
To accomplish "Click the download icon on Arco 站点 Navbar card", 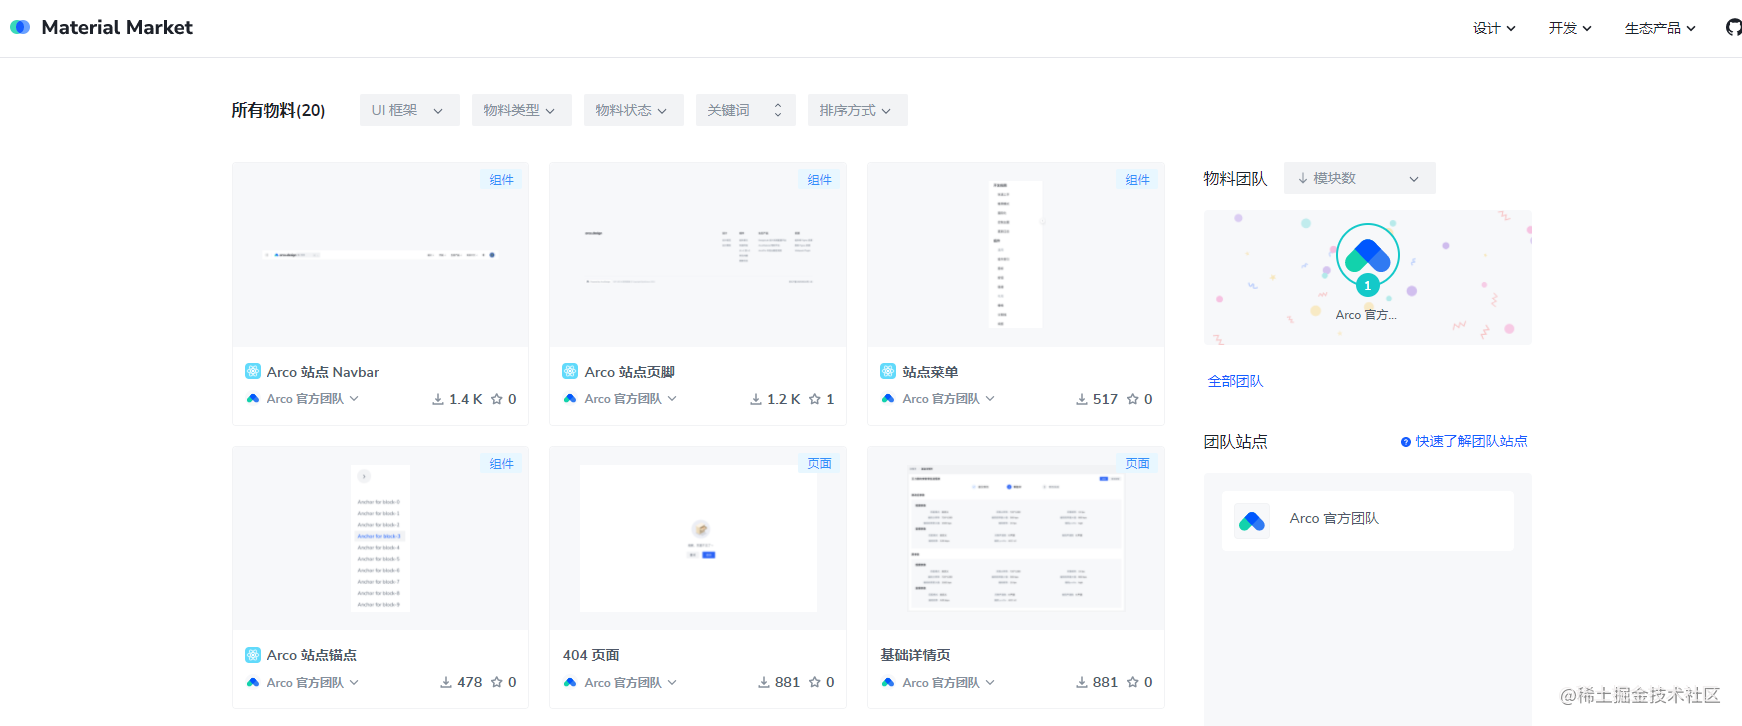I will 438,399.
